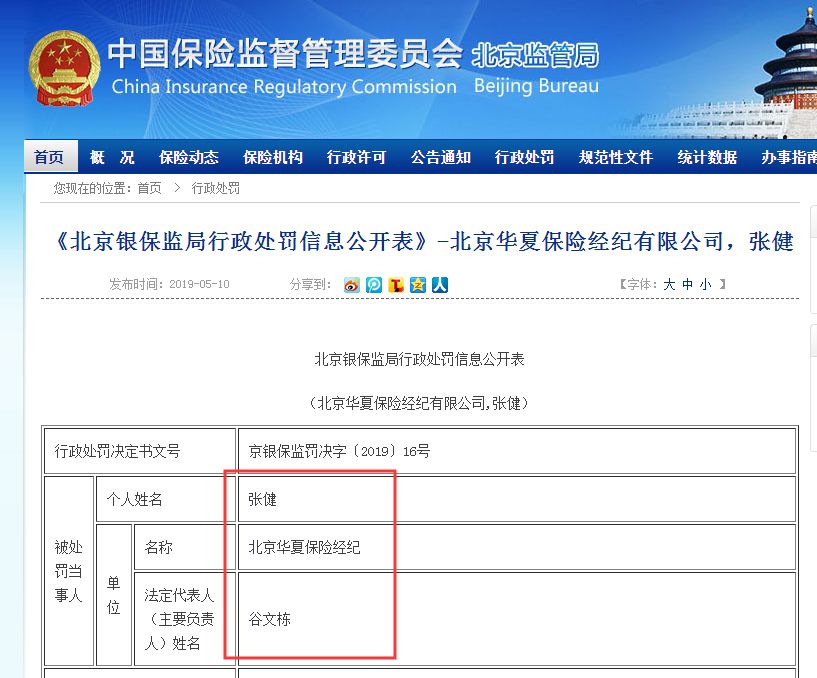This screenshot has width=817, height=678.
Task: Click centered heading 北京银保监局行政处罚信息公开表
Action: 419,359
